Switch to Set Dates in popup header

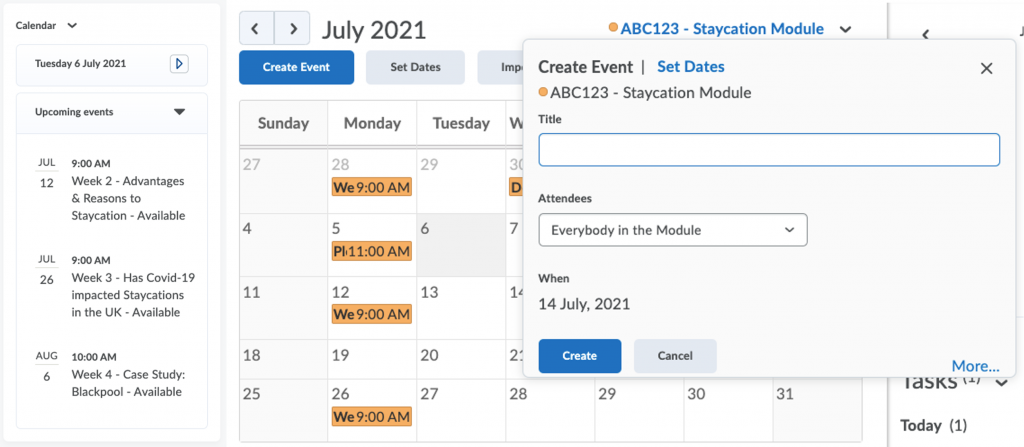coord(690,67)
